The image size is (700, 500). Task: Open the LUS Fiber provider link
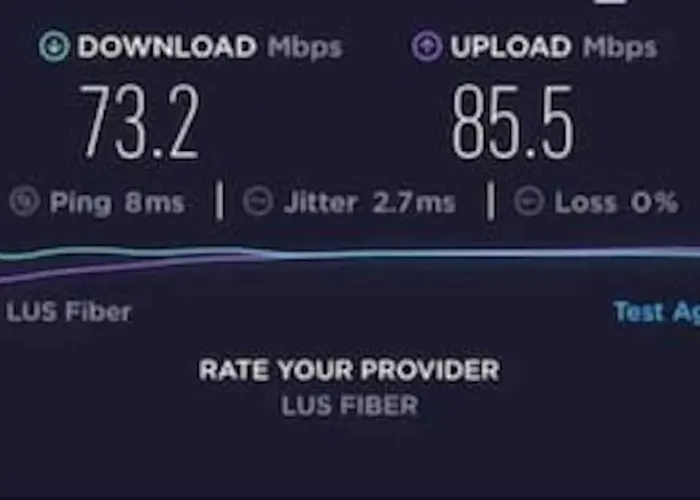point(69,312)
